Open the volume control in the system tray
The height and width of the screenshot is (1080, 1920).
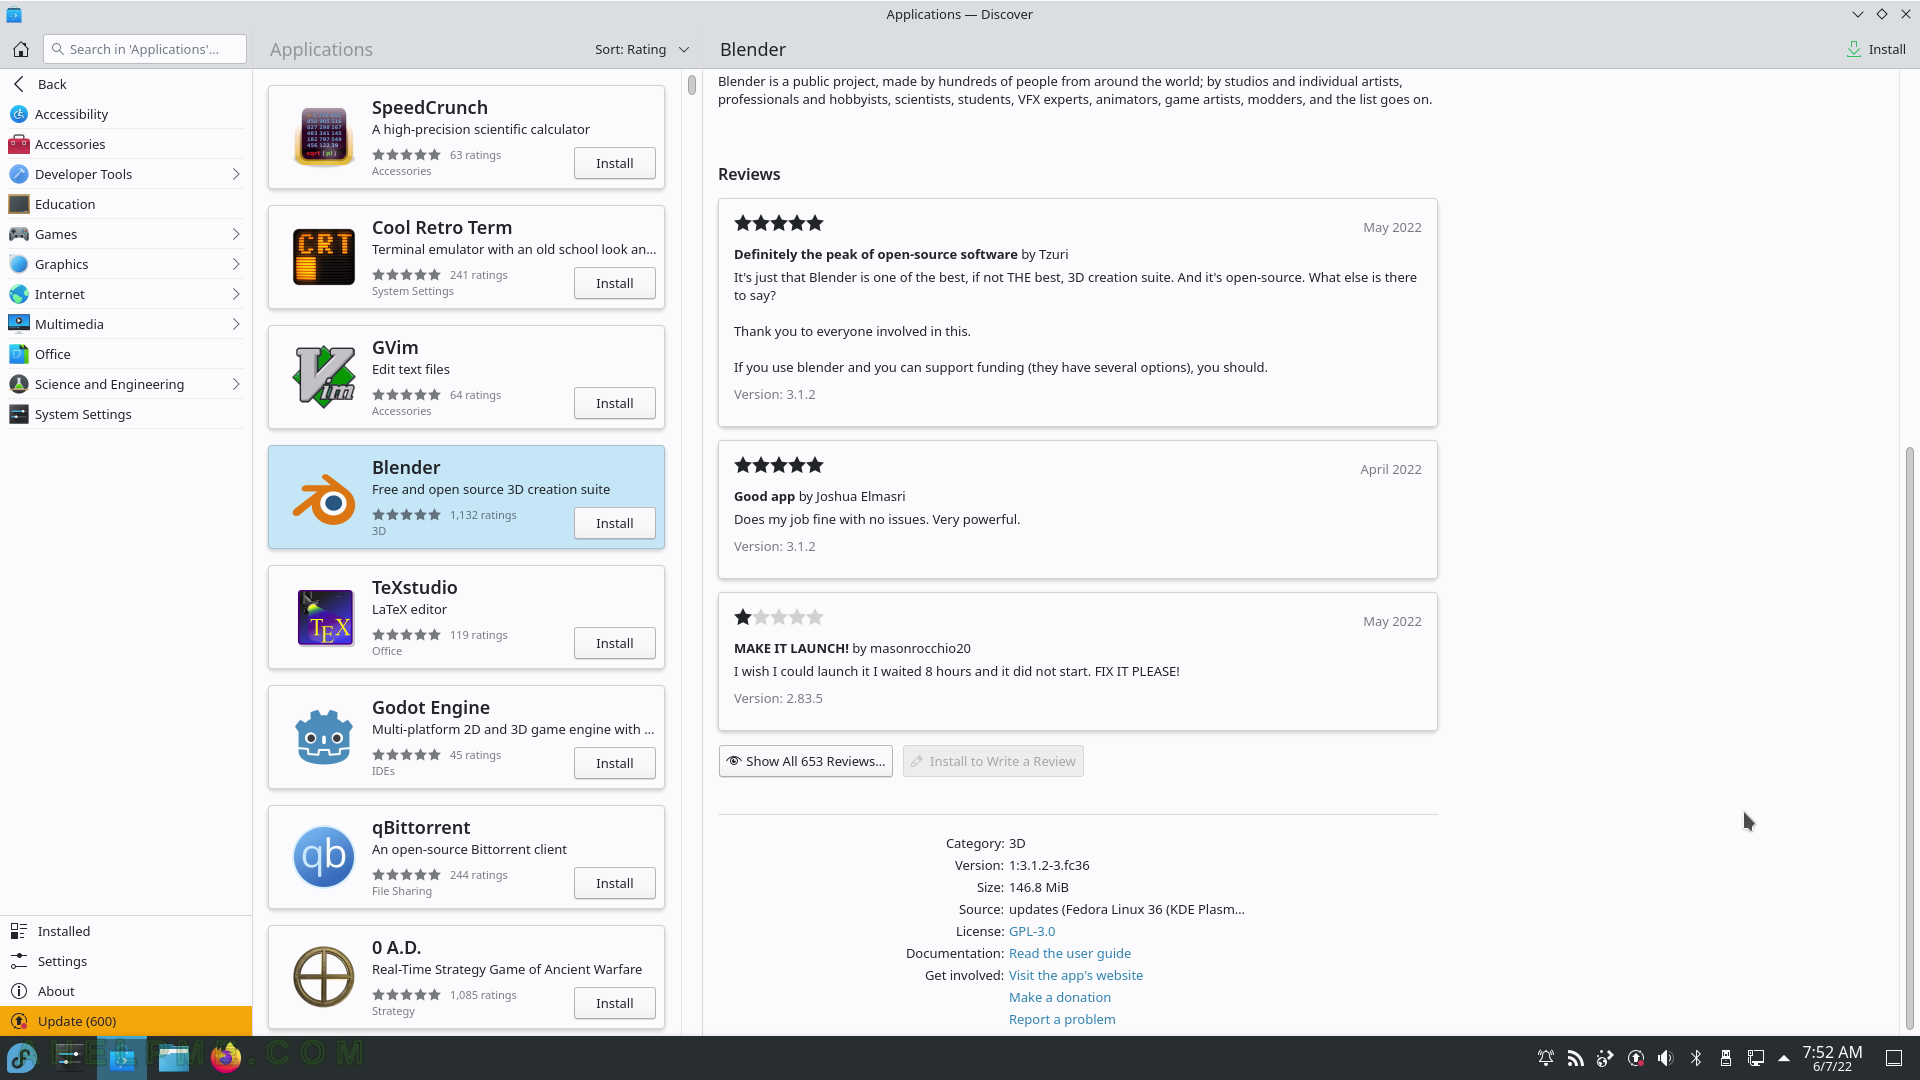tap(1665, 1058)
